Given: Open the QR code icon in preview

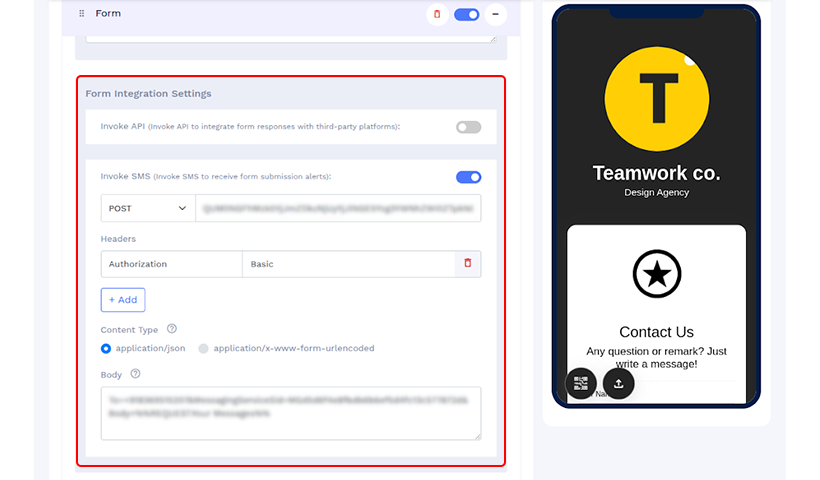Looking at the screenshot, I should coord(581,383).
